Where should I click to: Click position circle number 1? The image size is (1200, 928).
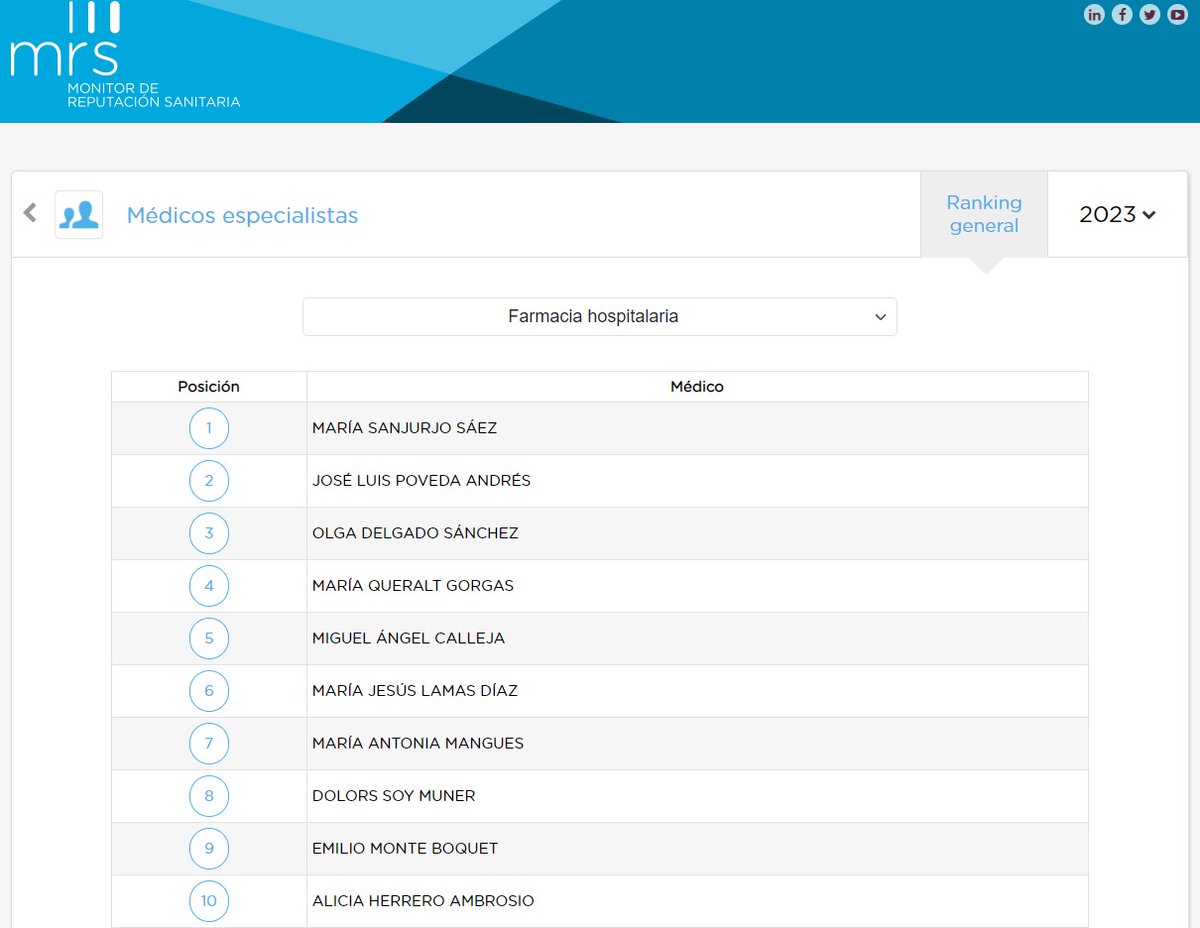[x=209, y=428]
